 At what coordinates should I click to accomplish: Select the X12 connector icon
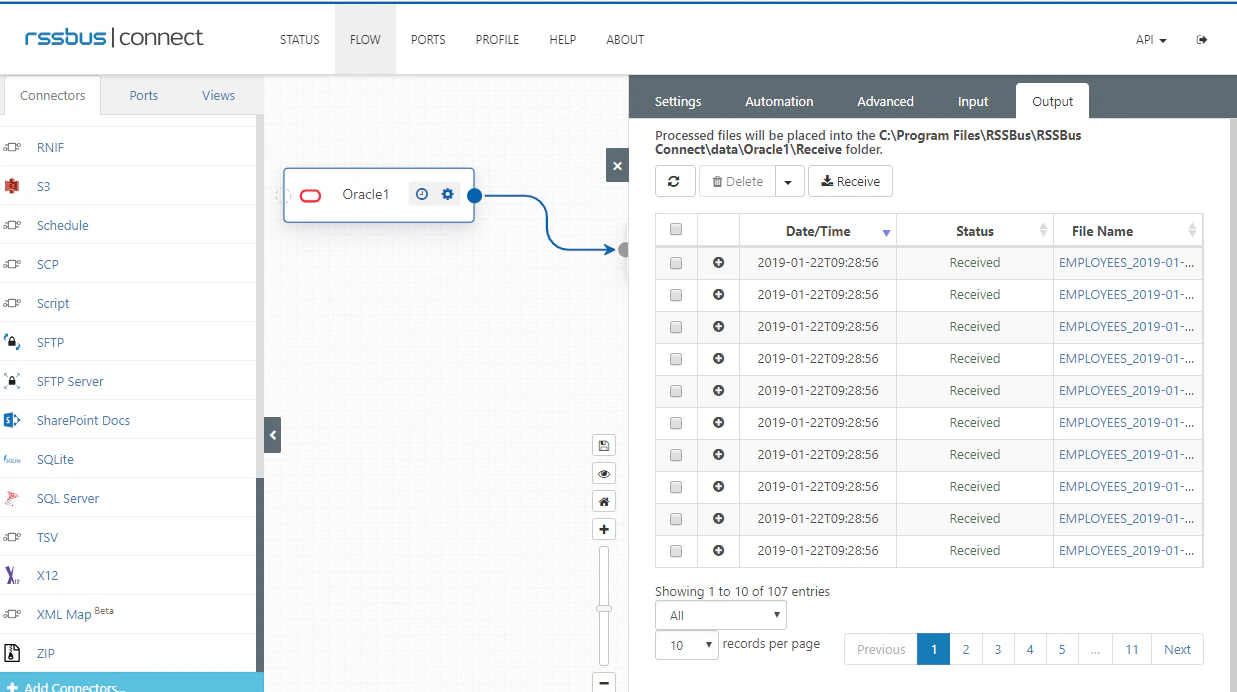pos(12,575)
